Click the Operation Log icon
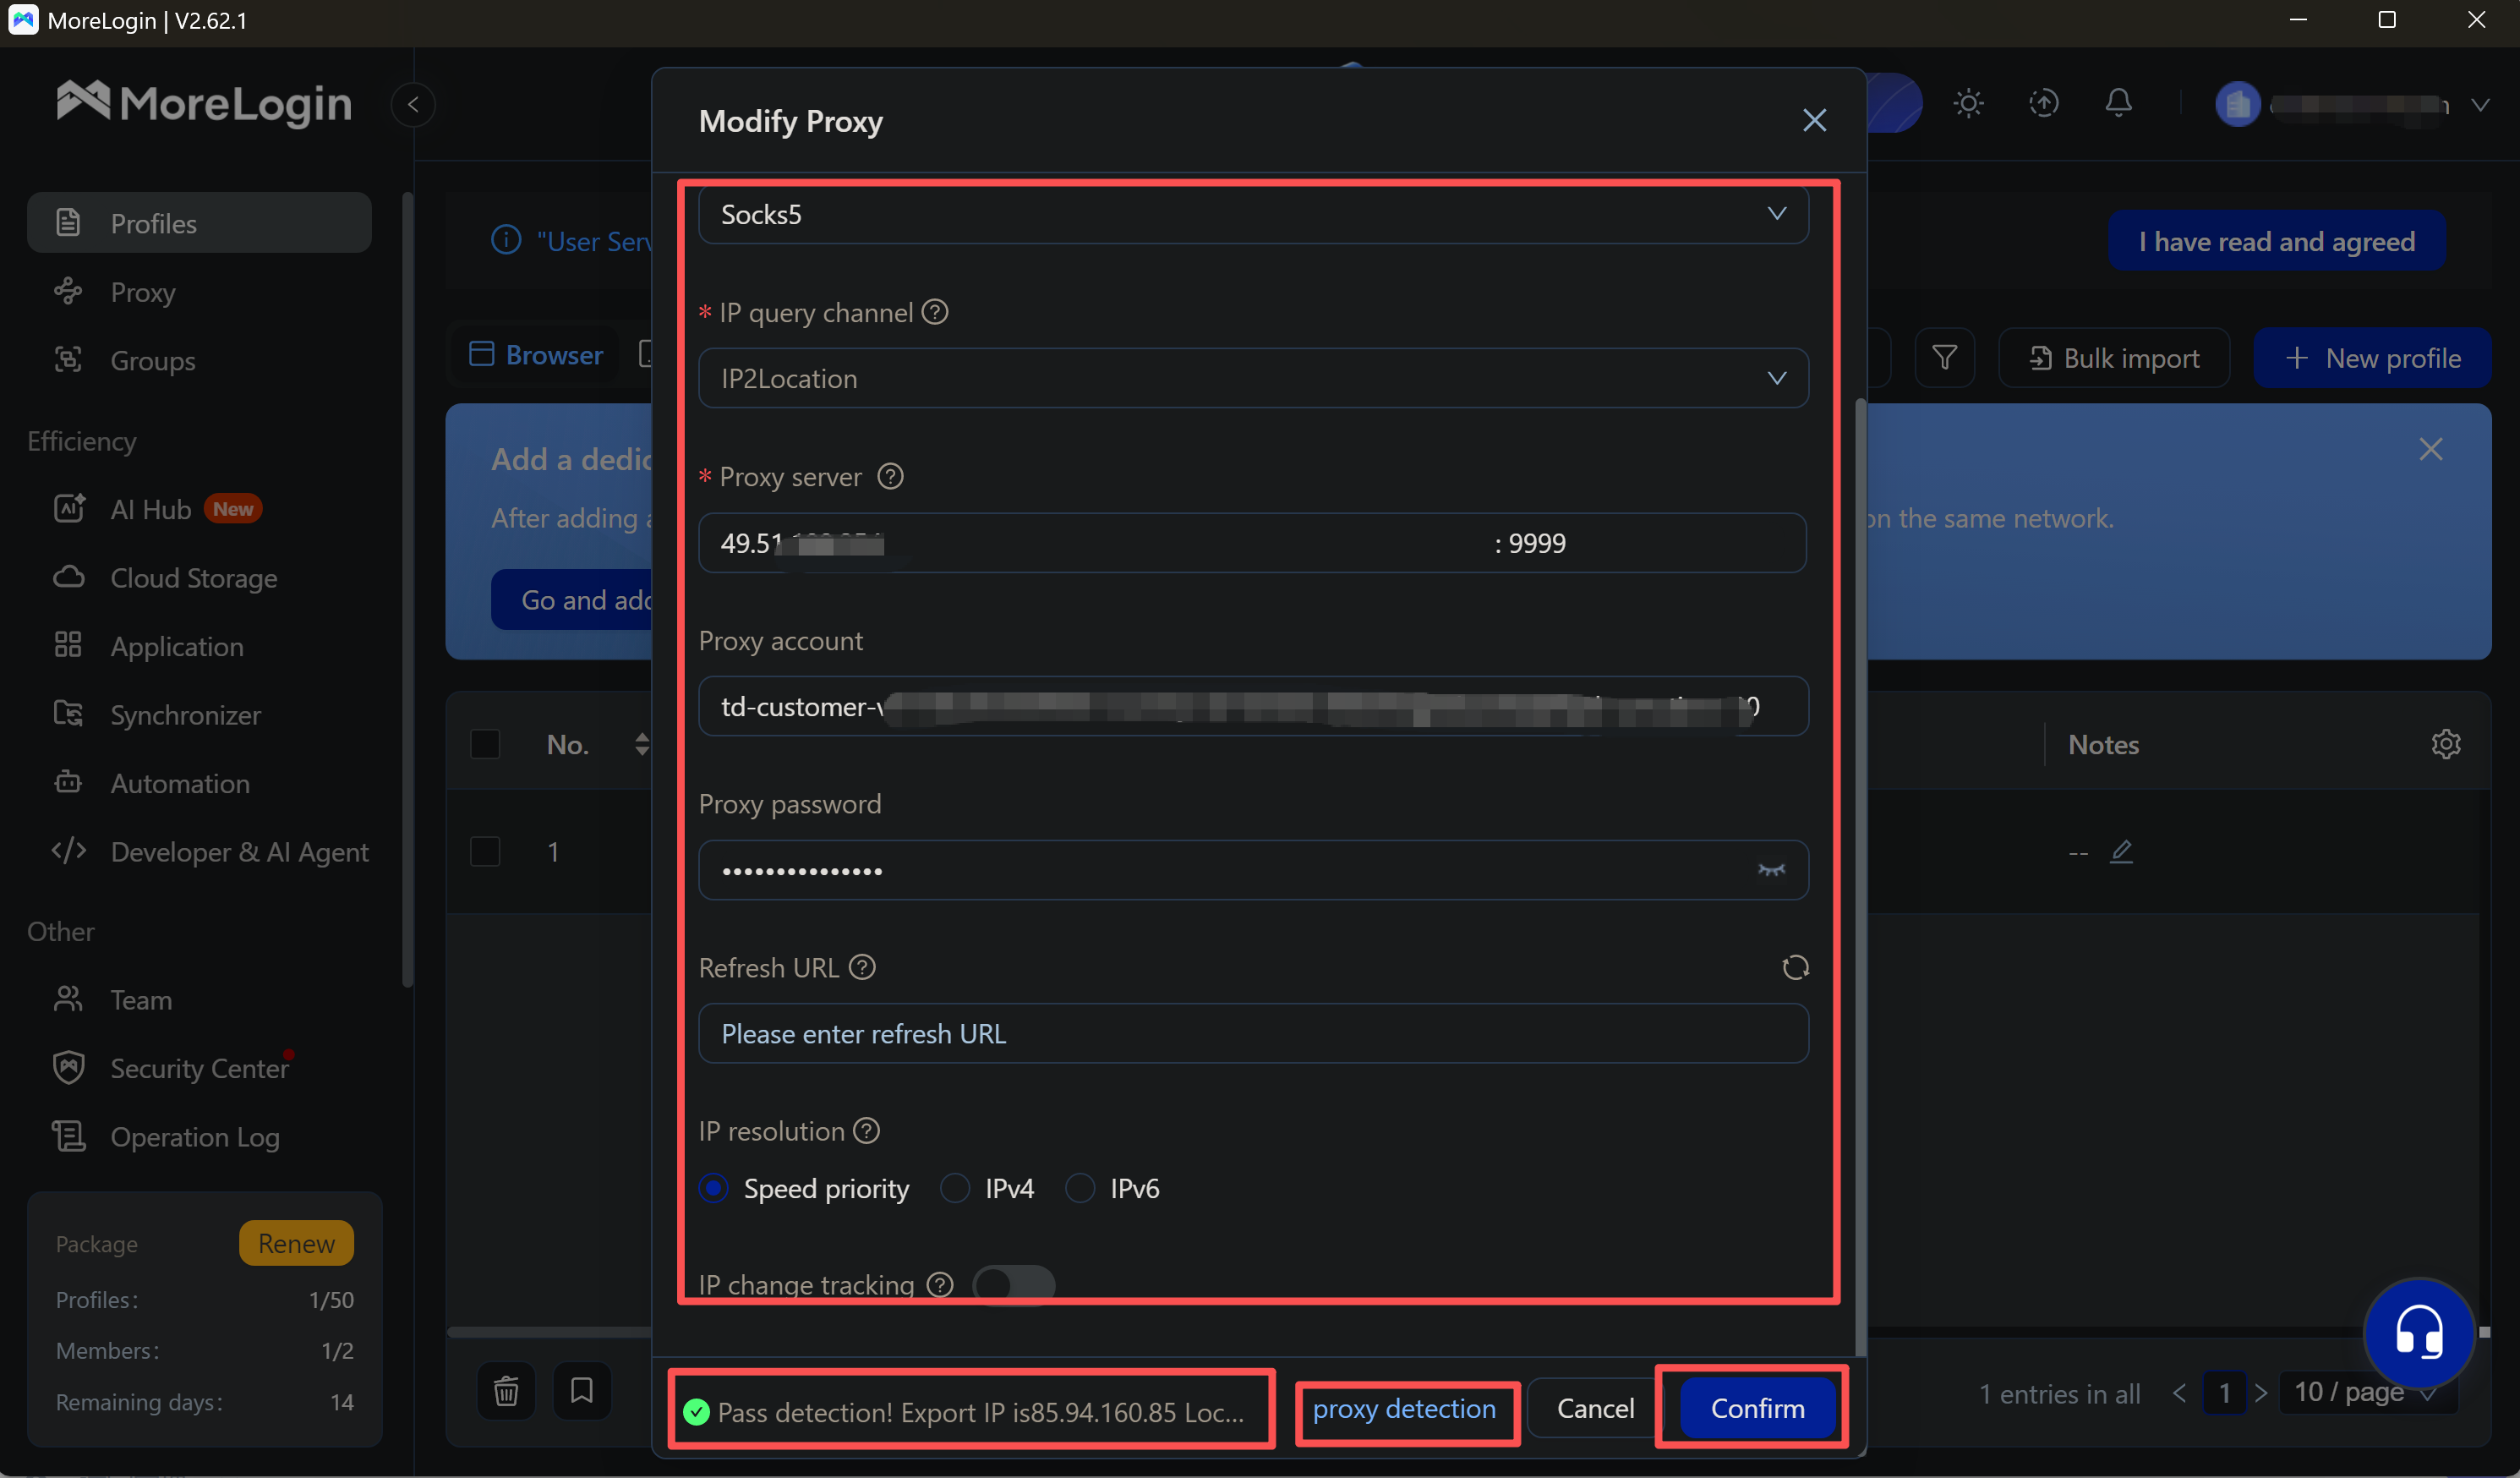 tap(68, 1136)
